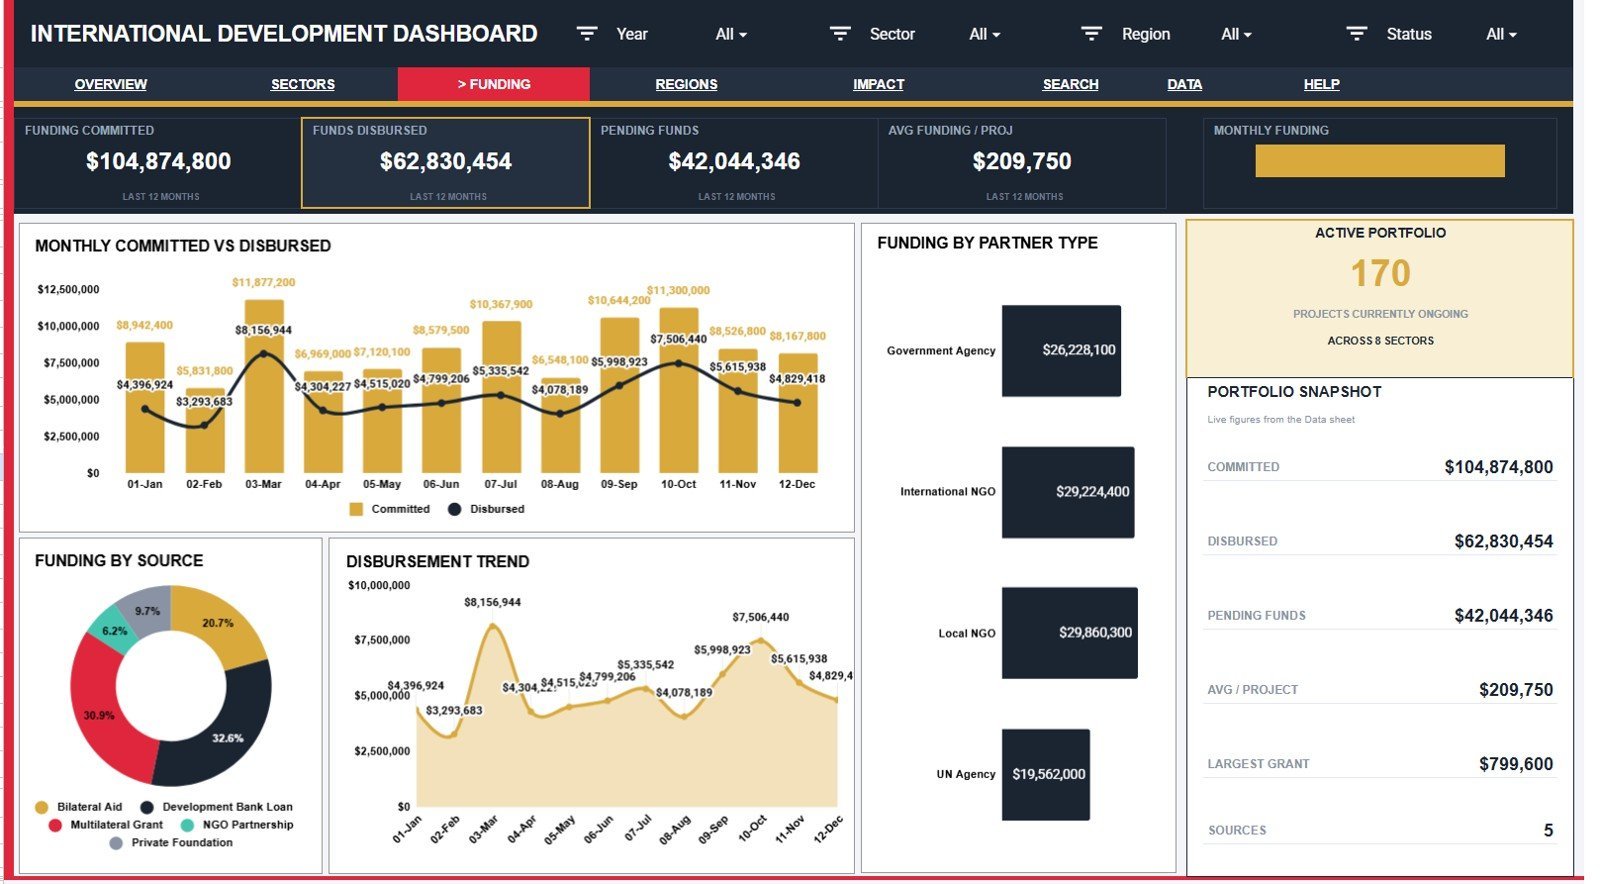The image size is (1600, 884).
Task: Select the Avg Funding / Proj card
Action: [x=1022, y=163]
